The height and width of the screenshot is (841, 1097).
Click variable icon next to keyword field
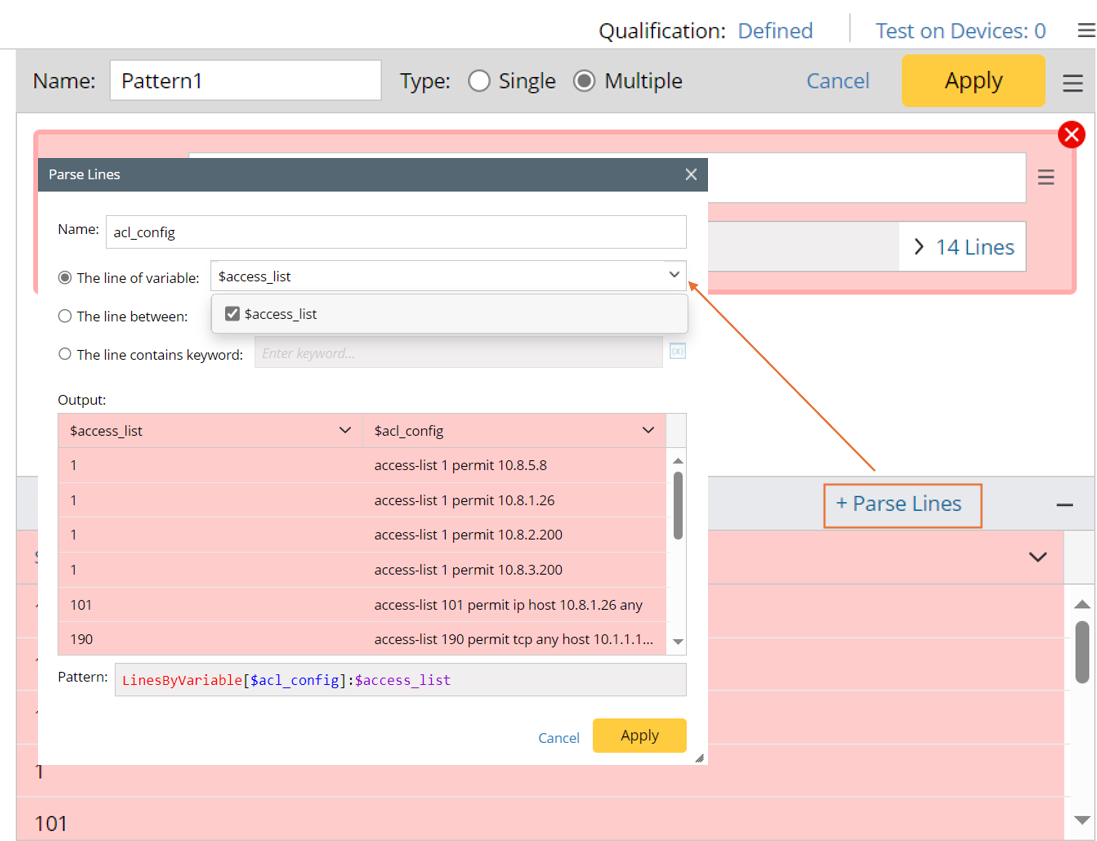click(x=677, y=352)
